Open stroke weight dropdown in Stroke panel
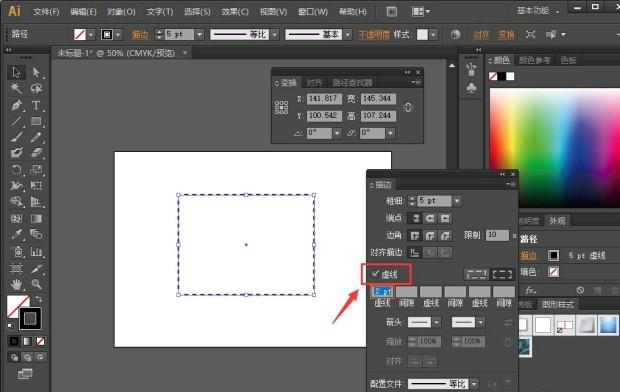 click(457, 201)
